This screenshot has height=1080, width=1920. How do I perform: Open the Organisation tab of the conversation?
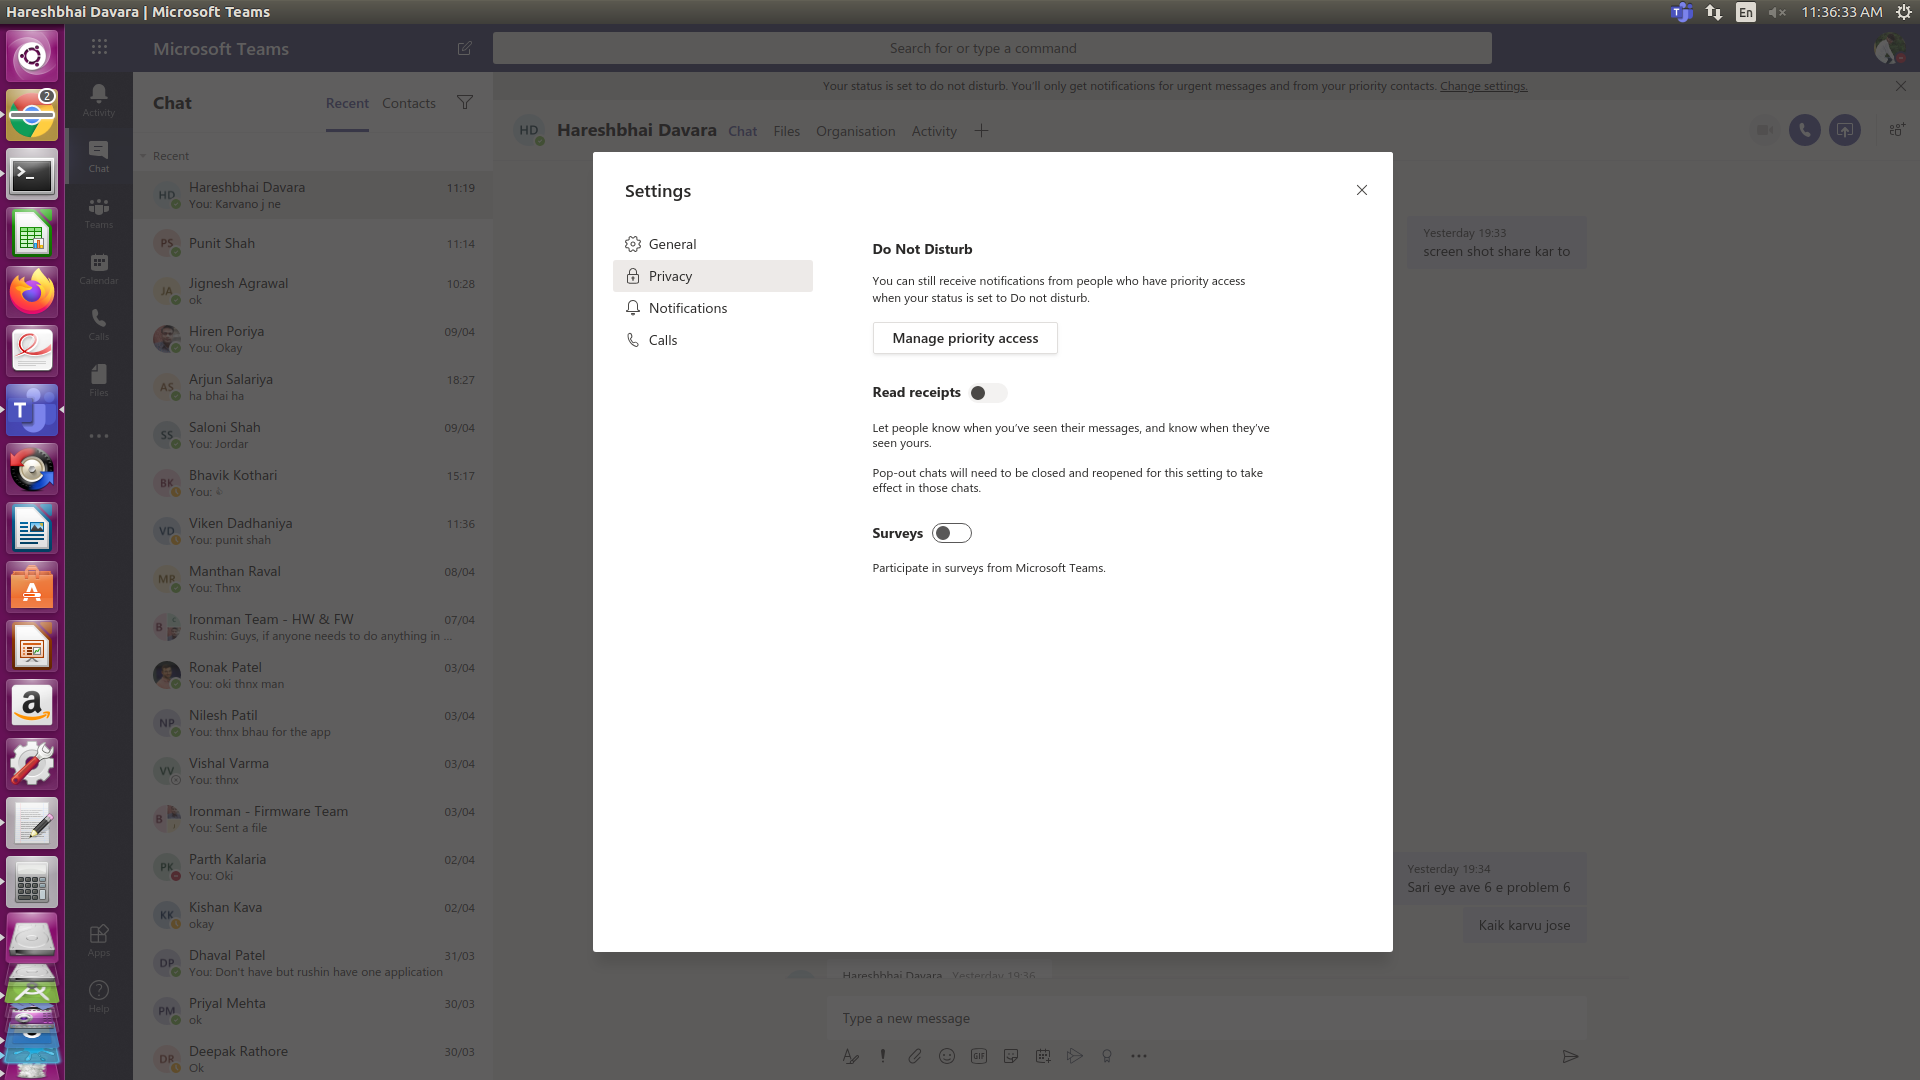[855, 131]
